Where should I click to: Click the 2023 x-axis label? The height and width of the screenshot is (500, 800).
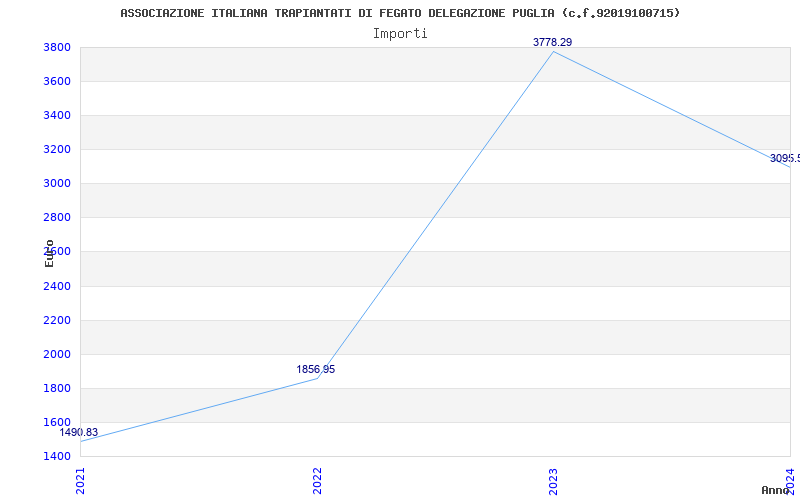coord(554,481)
